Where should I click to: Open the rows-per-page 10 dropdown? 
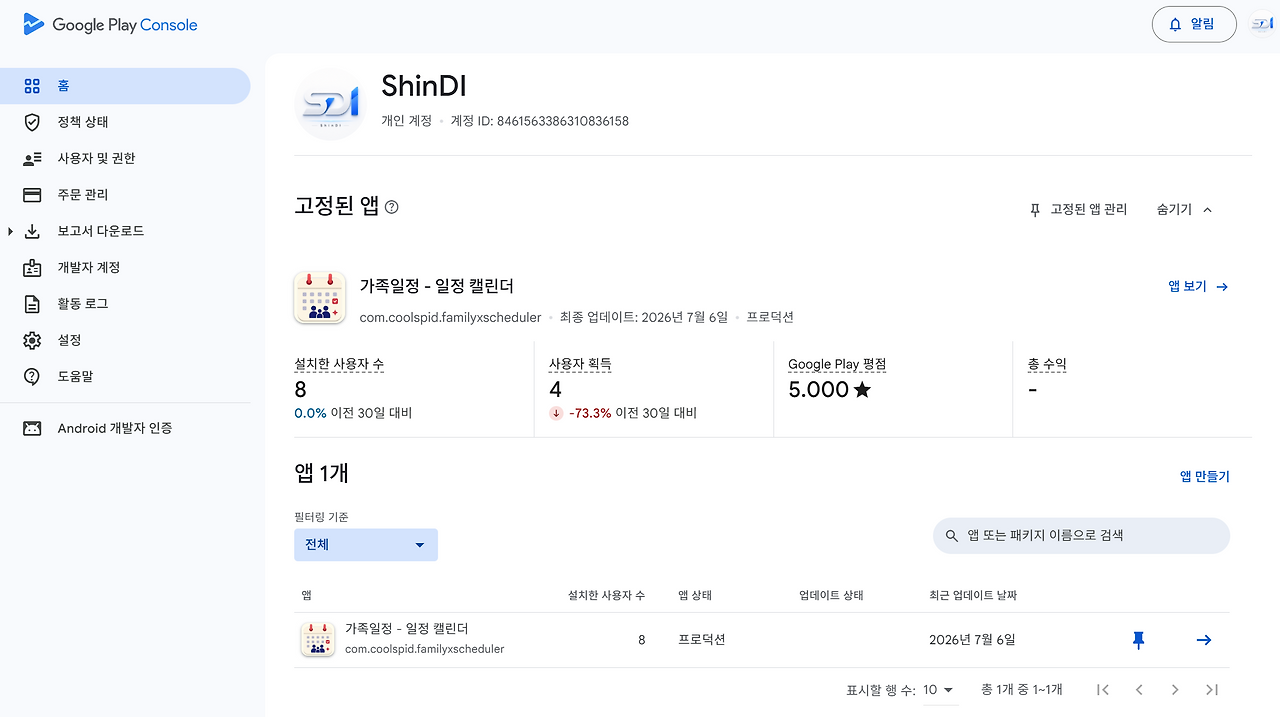[x=939, y=690]
